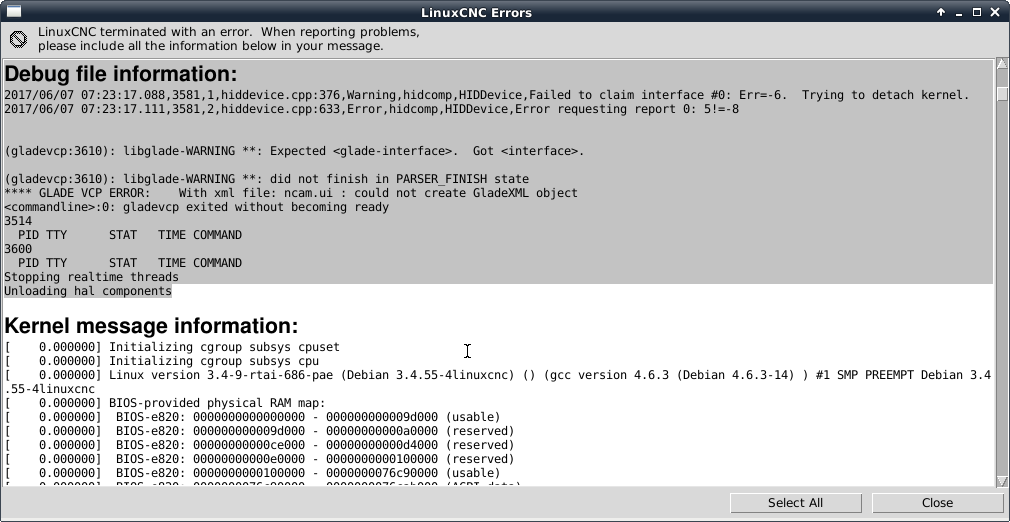The image size is (1010, 522).
Task: Click the 'GLADE VCP ERROR' line
Action: pos(291,193)
